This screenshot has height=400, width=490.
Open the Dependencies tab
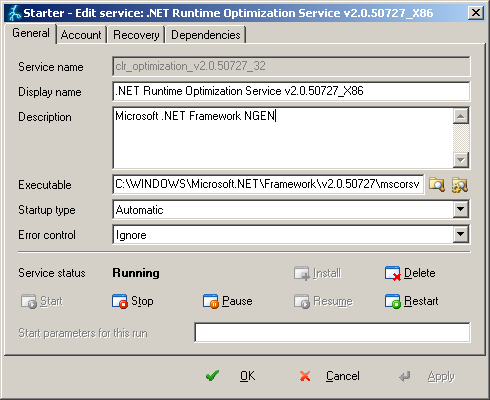(x=206, y=35)
